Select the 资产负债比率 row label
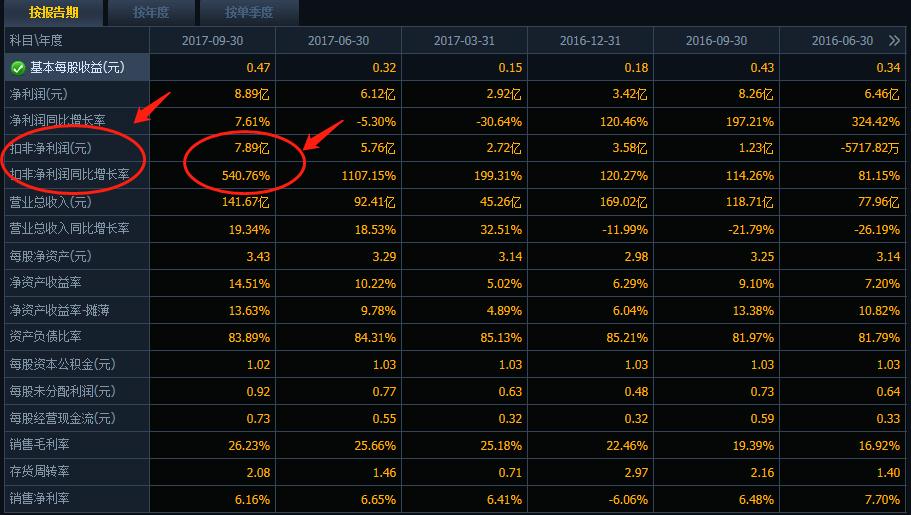 tap(45, 337)
